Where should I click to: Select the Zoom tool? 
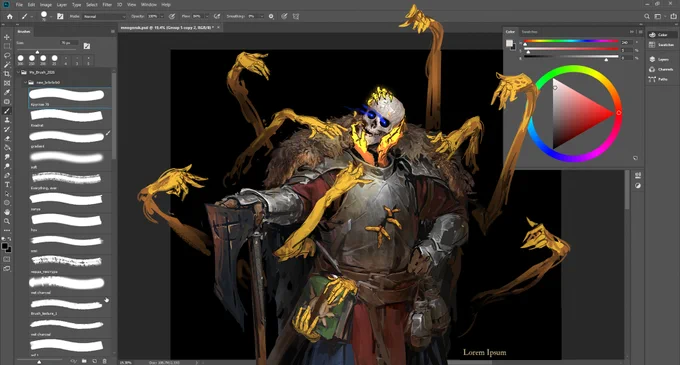coord(7,221)
